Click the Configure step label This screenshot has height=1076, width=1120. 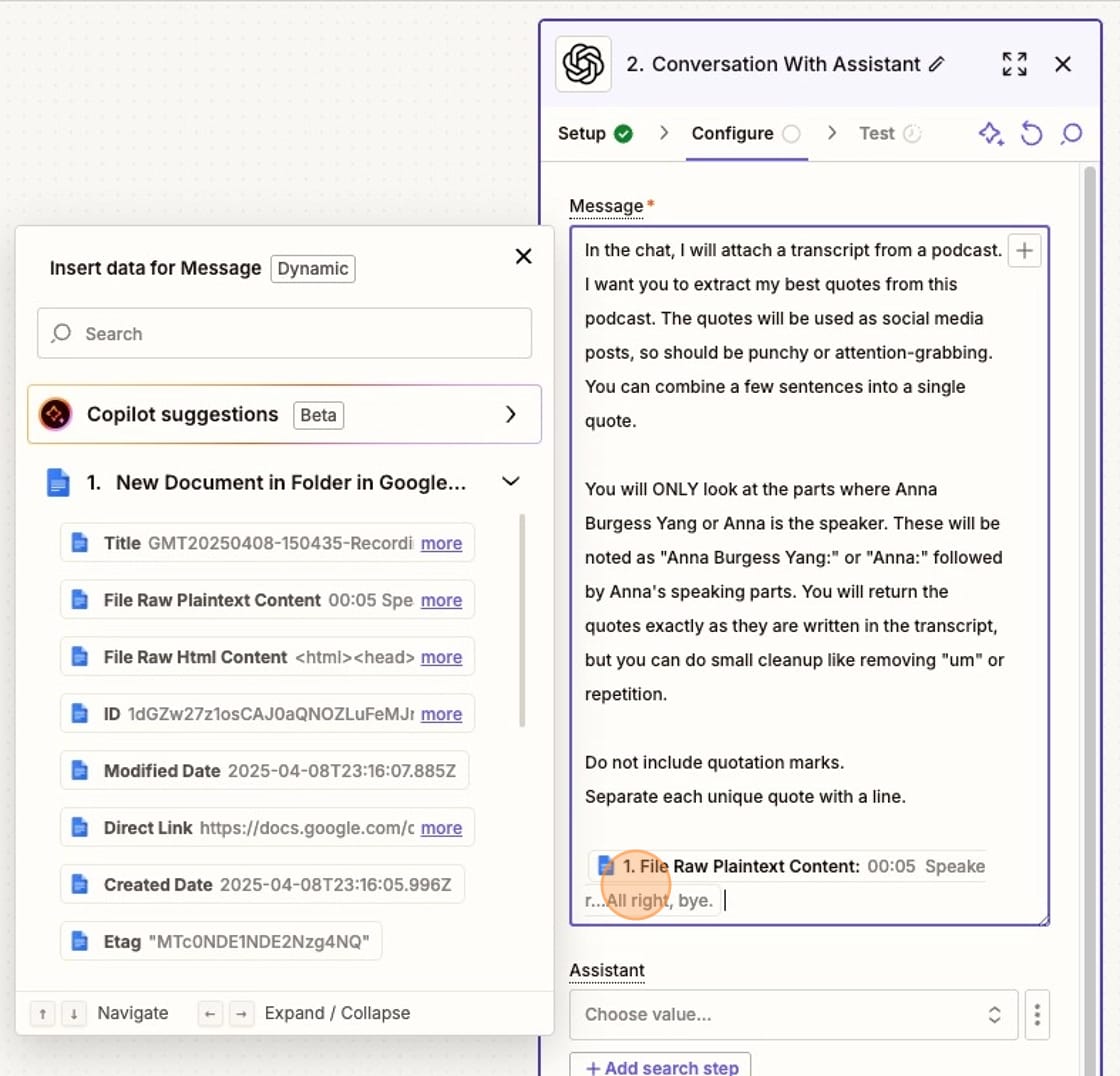732,133
